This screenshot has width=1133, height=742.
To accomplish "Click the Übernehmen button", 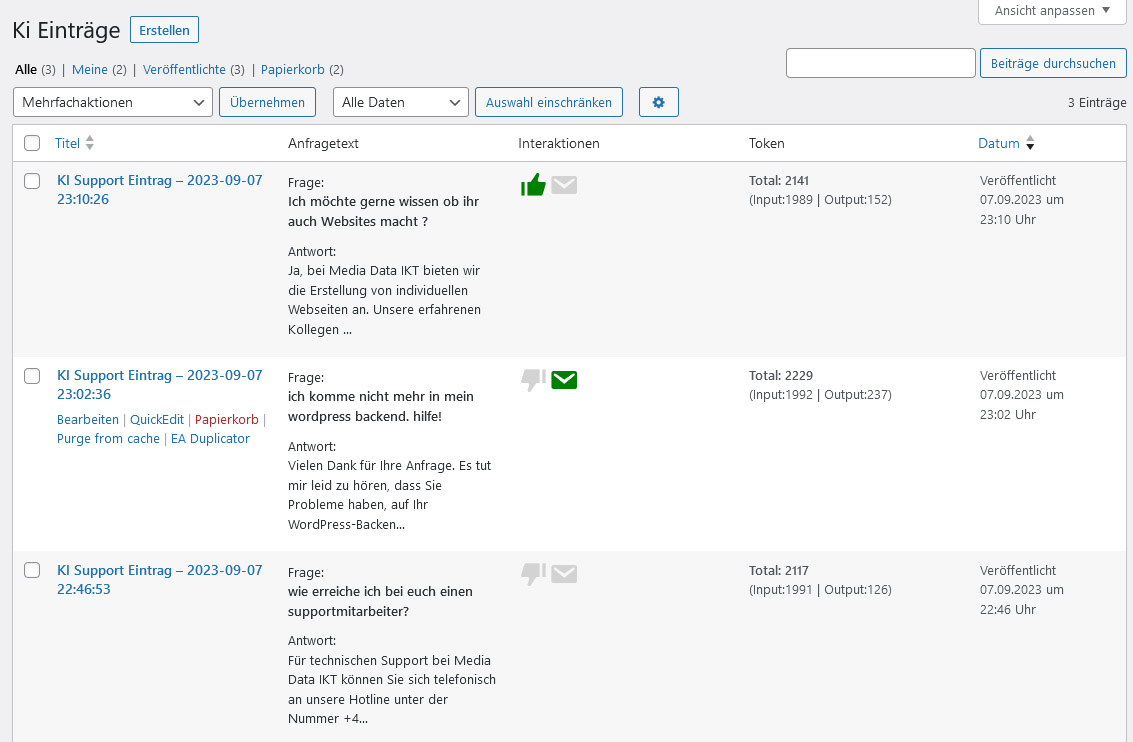I will tap(267, 103).
